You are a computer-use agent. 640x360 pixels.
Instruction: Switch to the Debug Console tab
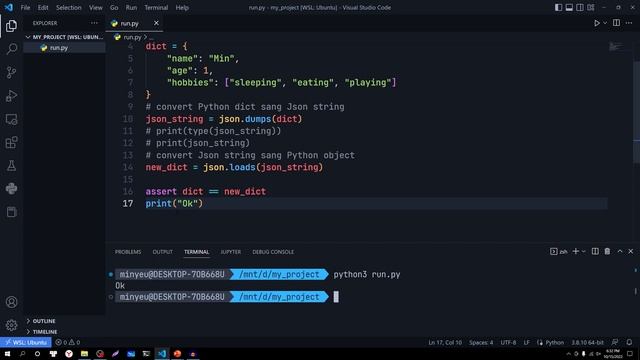click(273, 252)
